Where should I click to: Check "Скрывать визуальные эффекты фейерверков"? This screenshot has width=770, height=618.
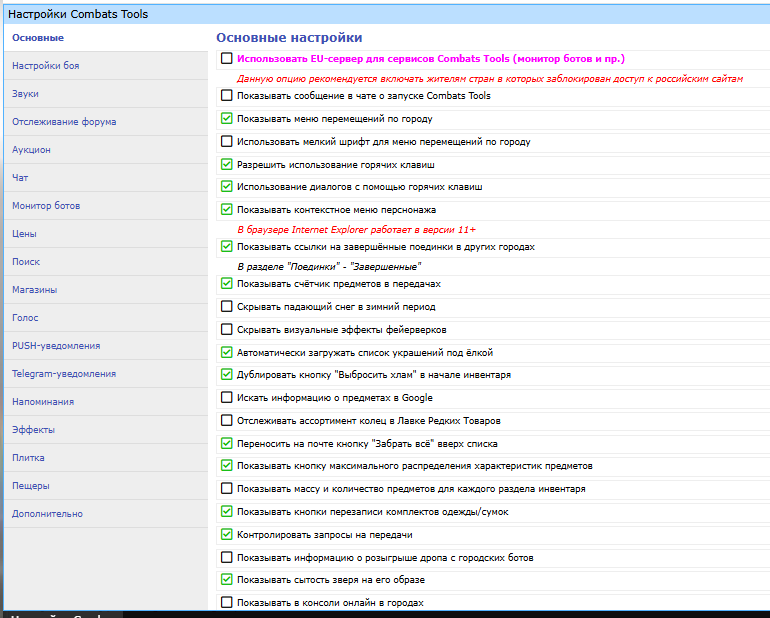pyautogui.click(x=226, y=330)
